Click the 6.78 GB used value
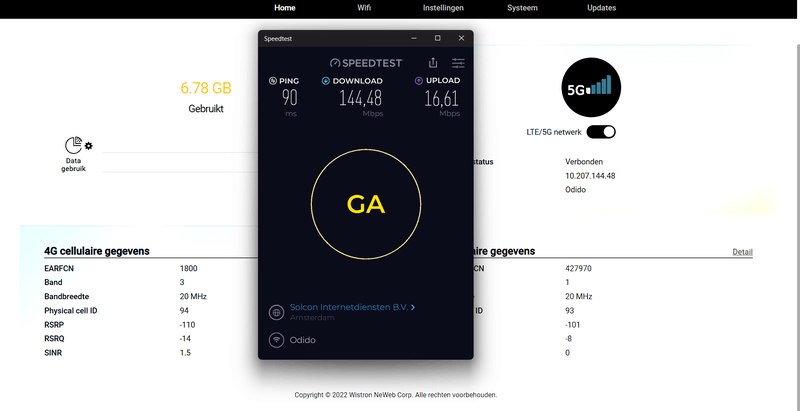Image resolution: width=800 pixels, height=411 pixels. (x=206, y=88)
